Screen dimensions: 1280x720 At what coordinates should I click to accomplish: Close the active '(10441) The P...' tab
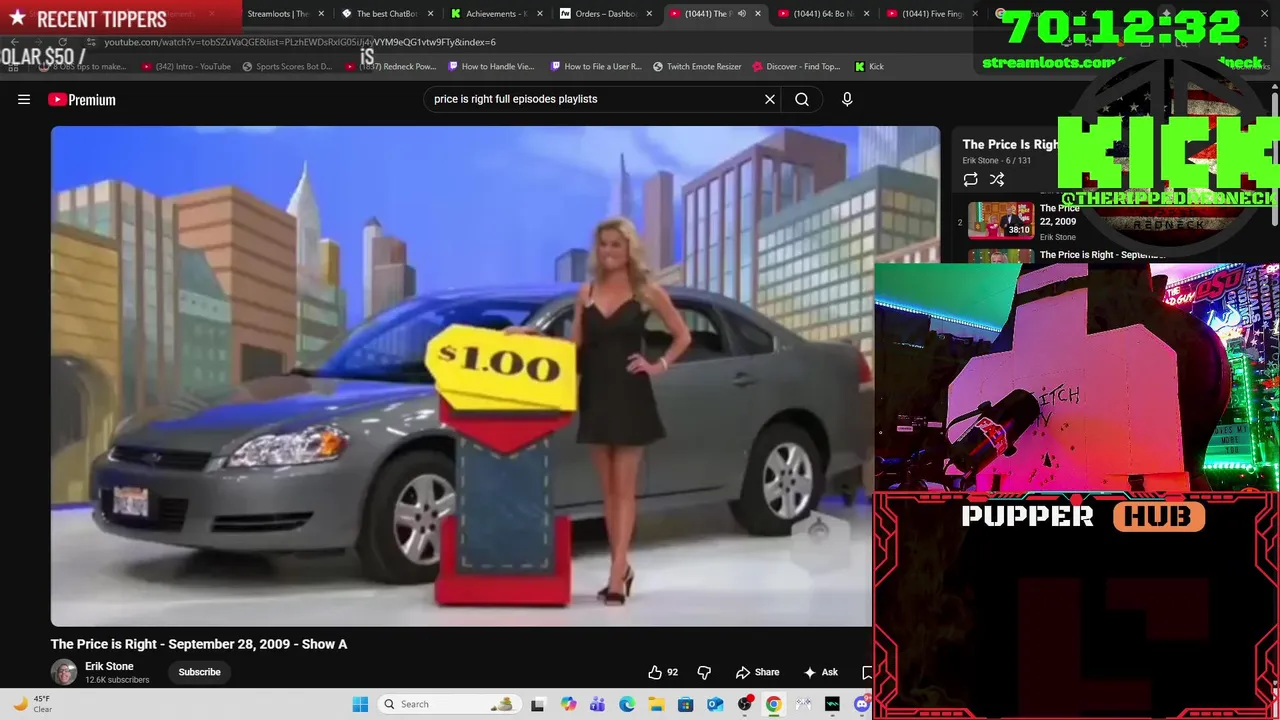pyautogui.click(x=757, y=14)
